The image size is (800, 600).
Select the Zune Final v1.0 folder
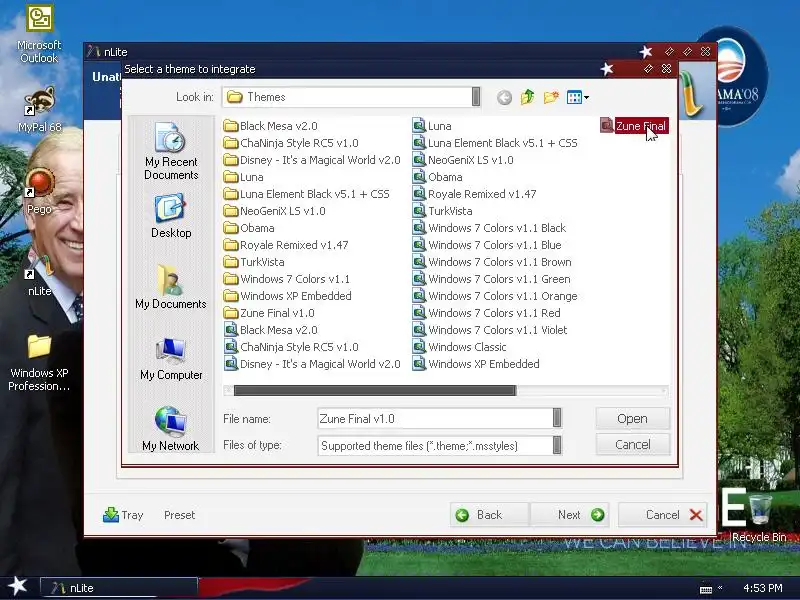269,313
